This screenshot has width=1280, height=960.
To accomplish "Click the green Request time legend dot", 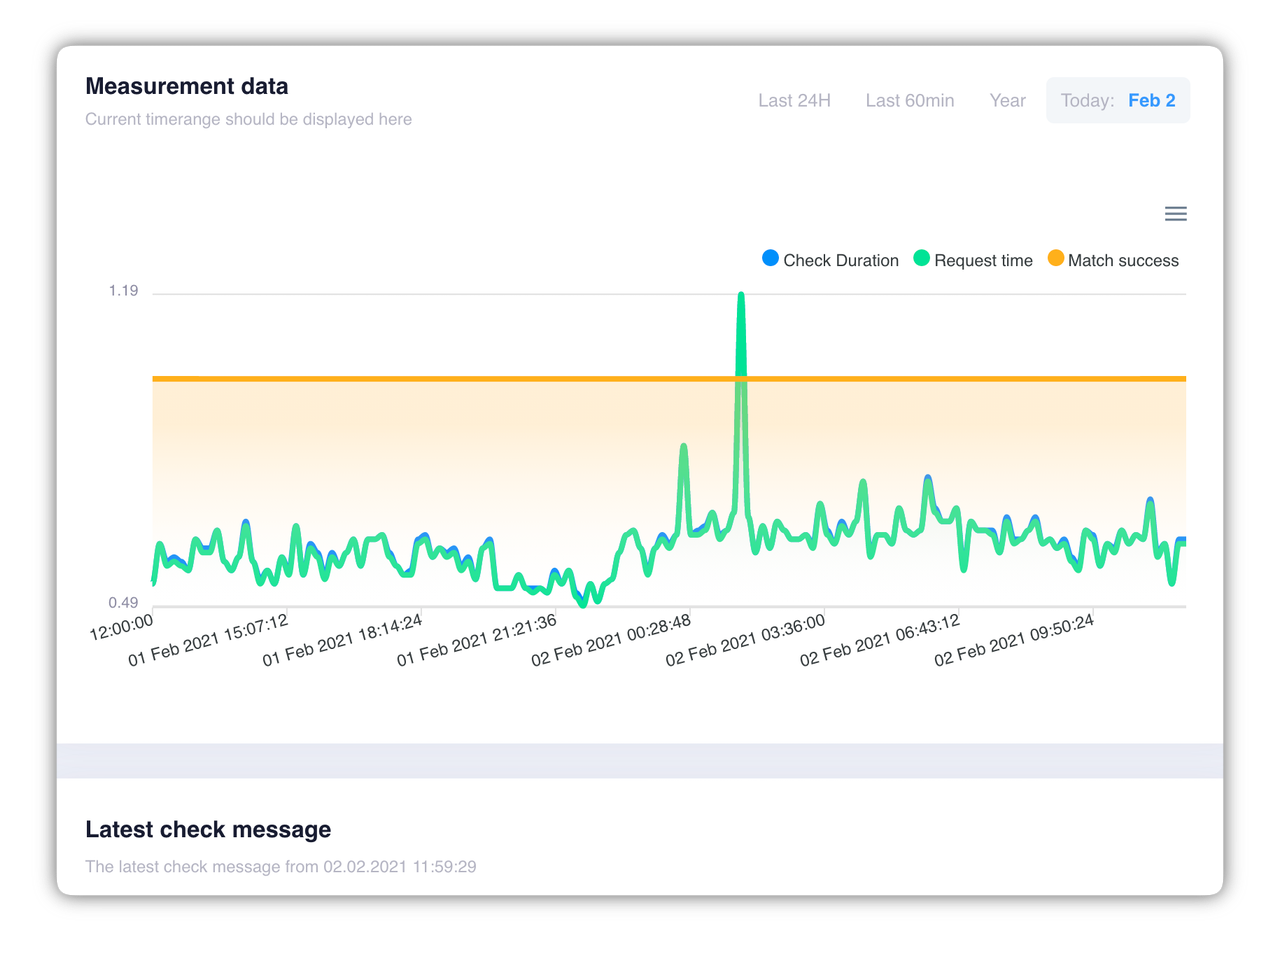I will [922, 258].
